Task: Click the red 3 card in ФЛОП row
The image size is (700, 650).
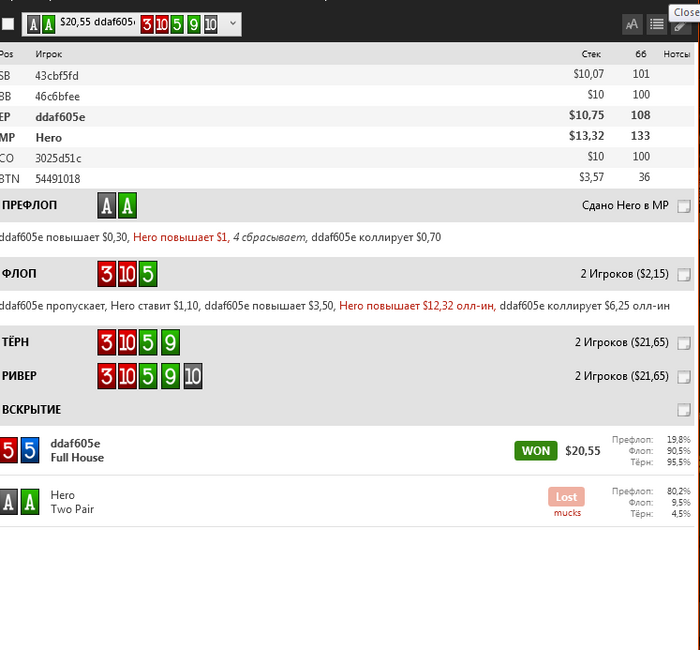Action: (x=106, y=274)
